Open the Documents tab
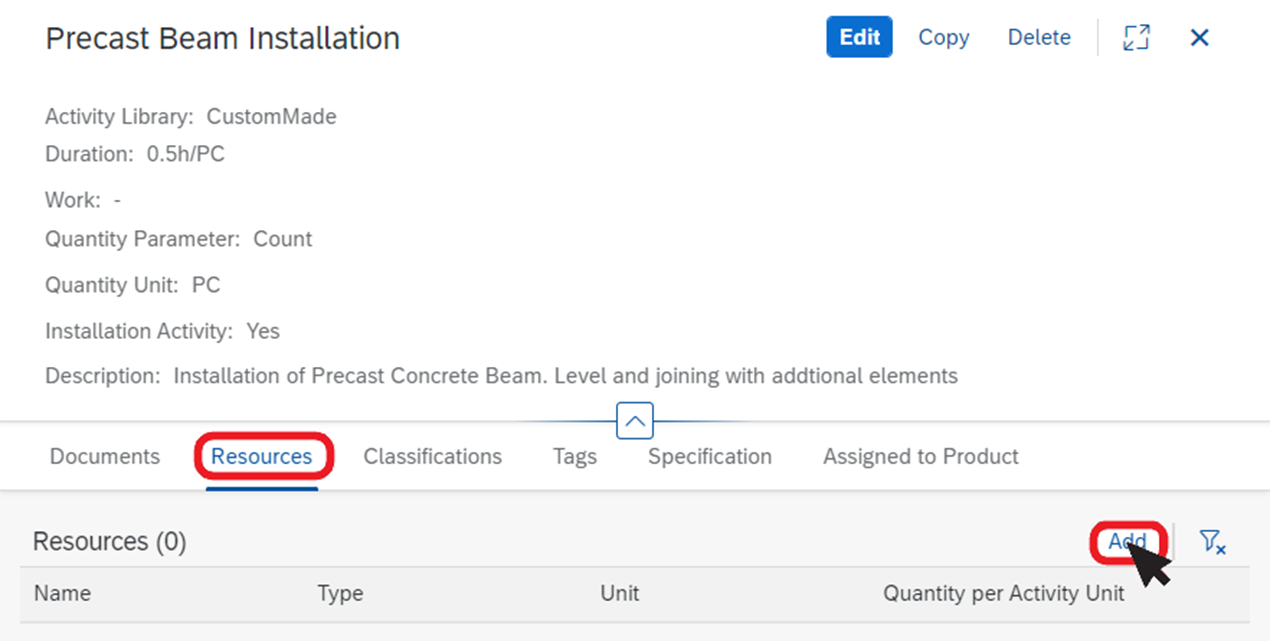Viewport: 1270px width, 641px height. 105,457
